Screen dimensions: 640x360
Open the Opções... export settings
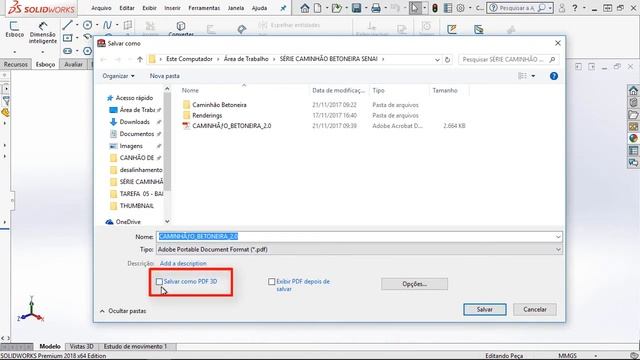pyautogui.click(x=414, y=284)
